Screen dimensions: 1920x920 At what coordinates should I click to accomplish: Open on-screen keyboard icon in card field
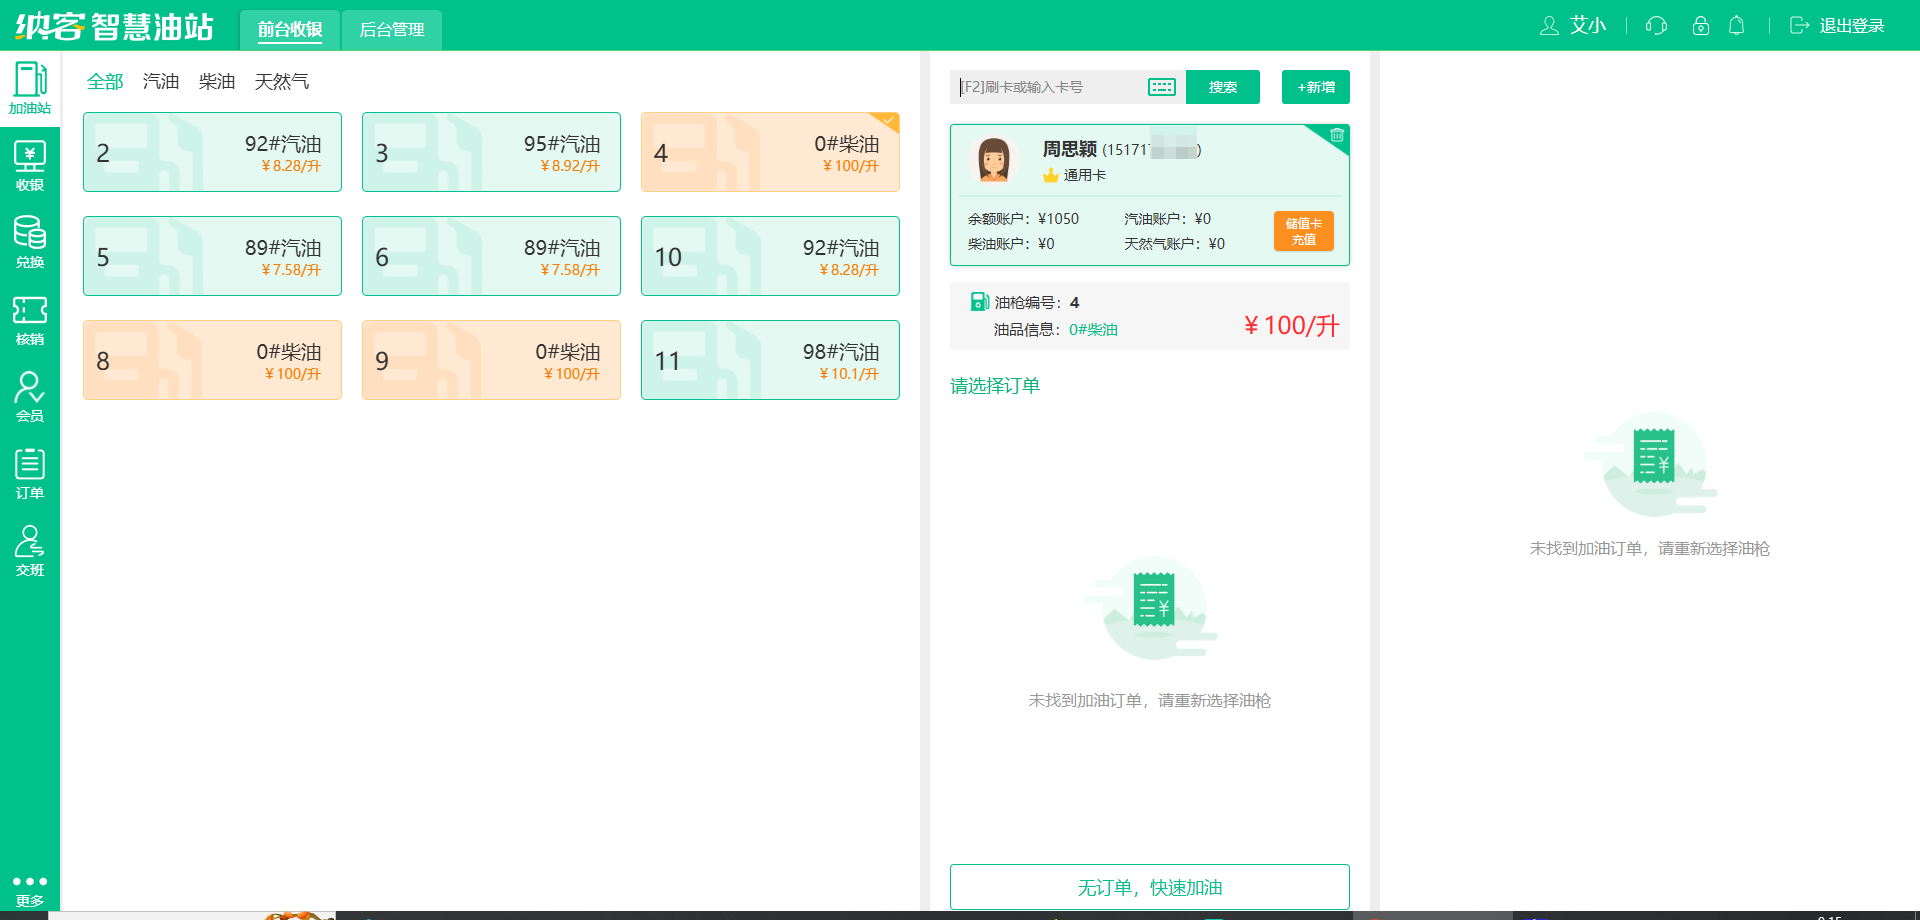point(1162,87)
